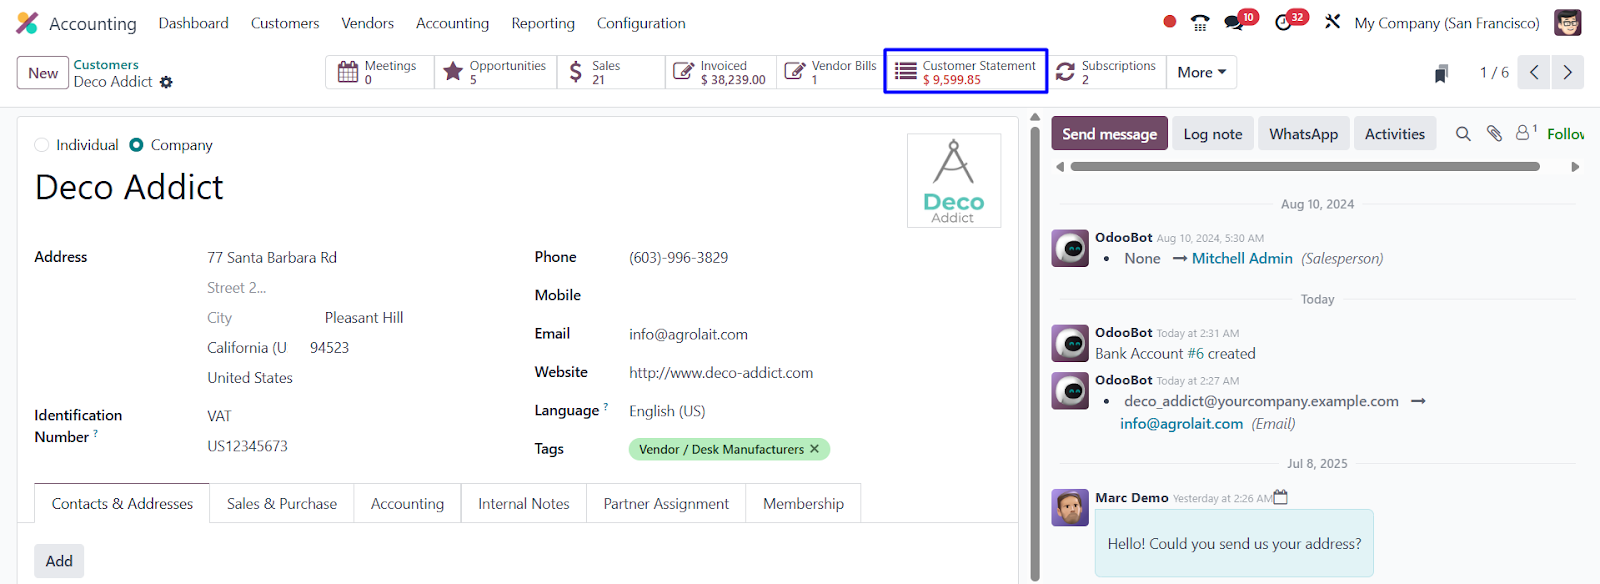Image resolution: width=1600 pixels, height=584 pixels.
Task: Open Customer Statement stat button
Action: tap(966, 72)
